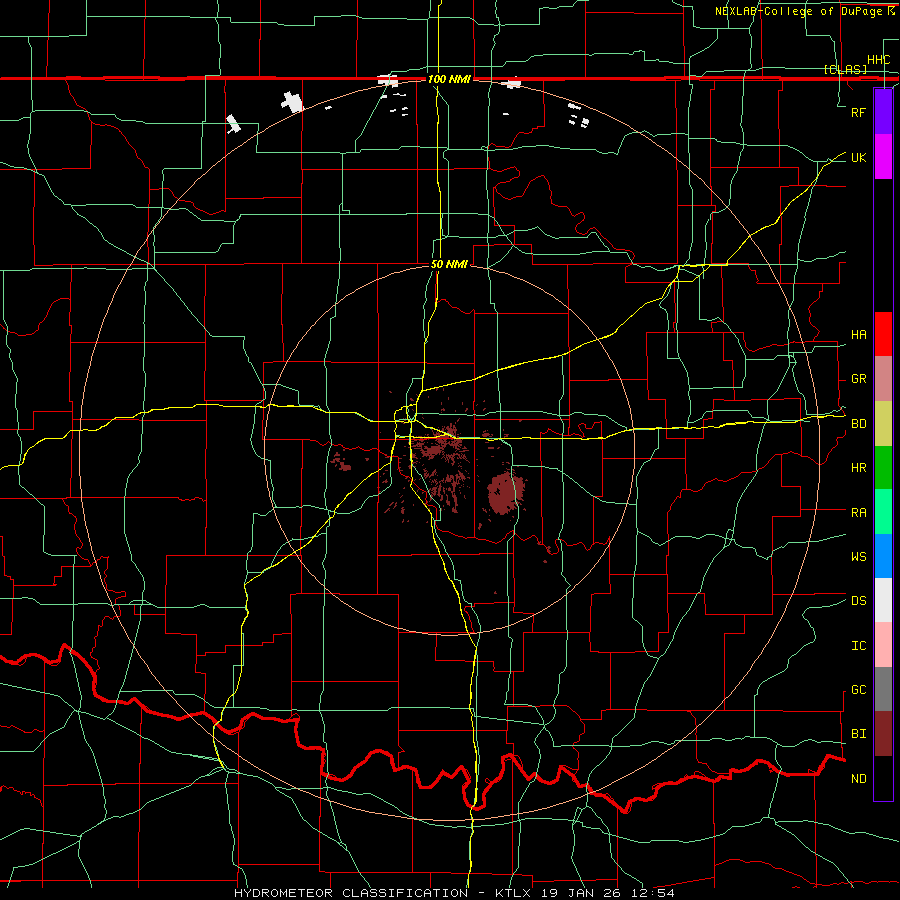Click the WS legend label
This screenshot has width=900, height=900.
pos(858,556)
